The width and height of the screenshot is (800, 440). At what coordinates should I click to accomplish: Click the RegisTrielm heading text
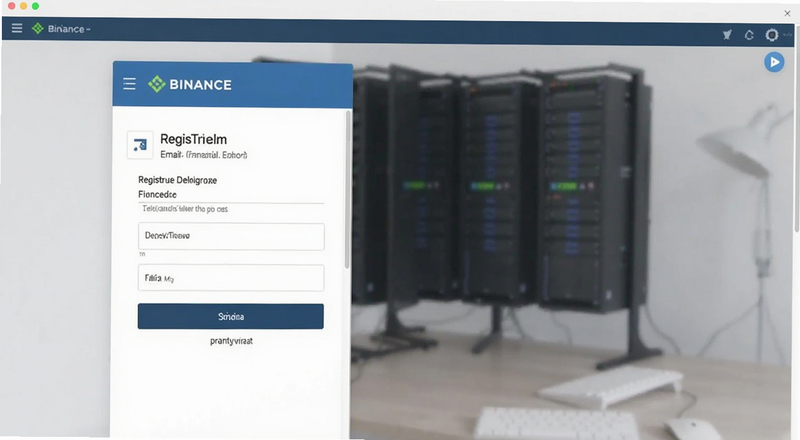click(x=193, y=139)
